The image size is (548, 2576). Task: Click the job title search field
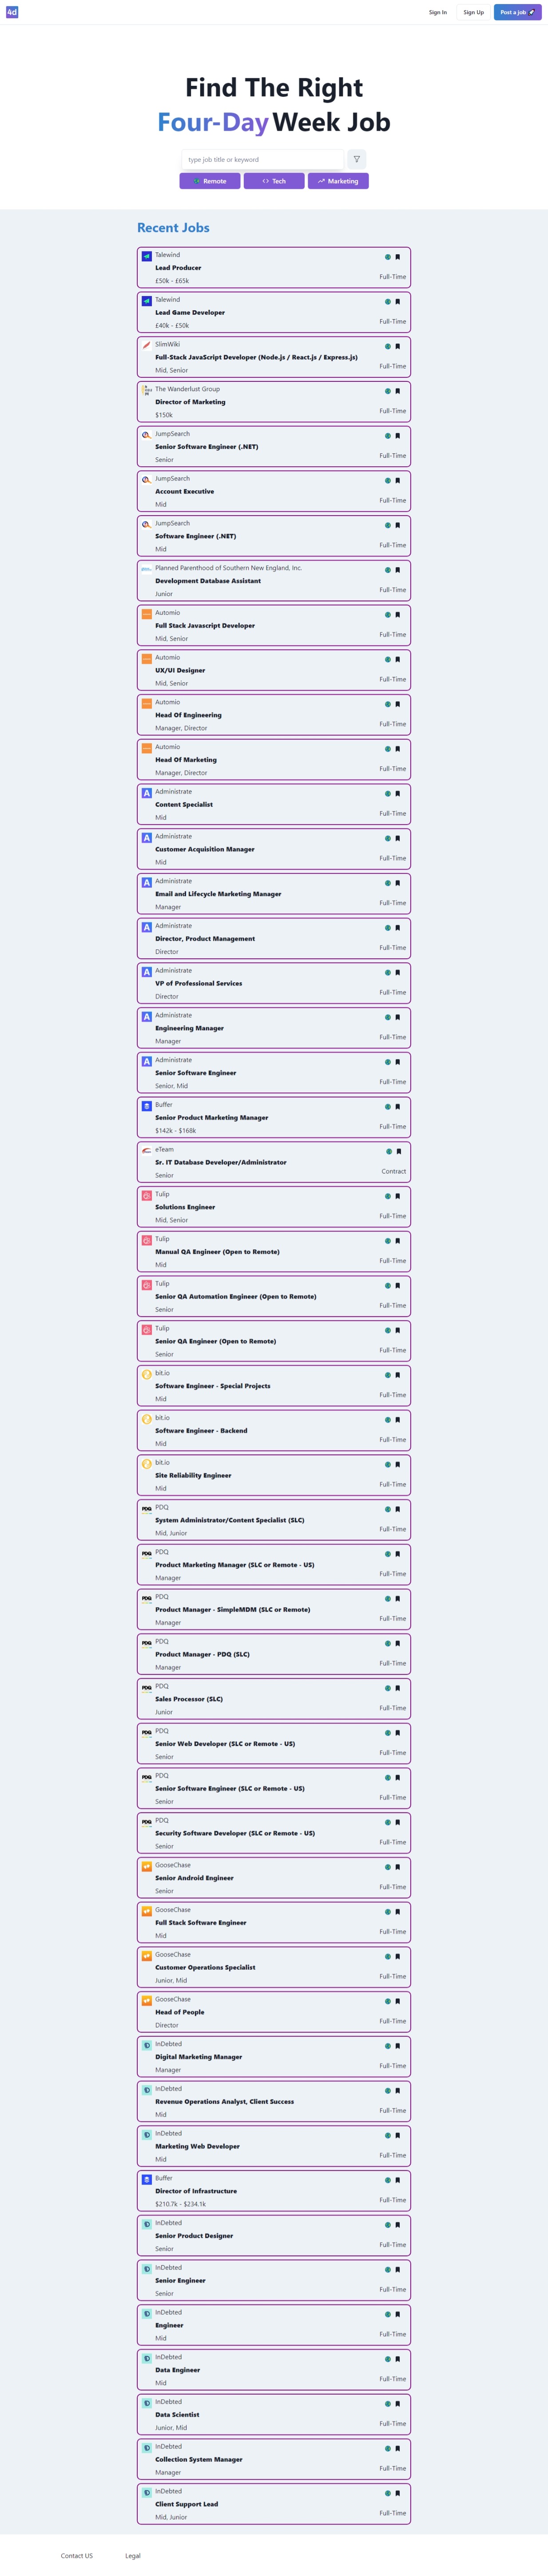262,159
